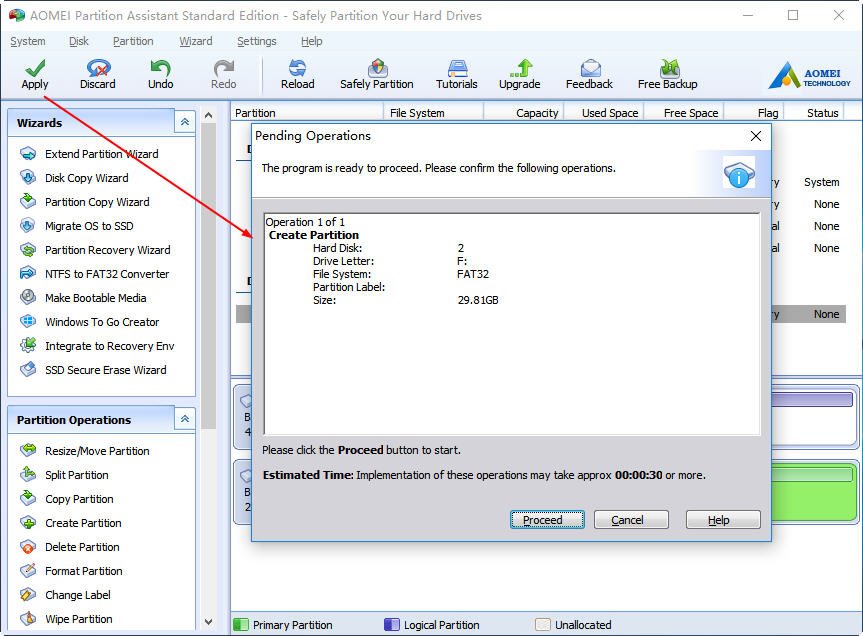Click the sidebar scroll-down arrow
This screenshot has width=863, height=636.
pyautogui.click(x=209, y=622)
